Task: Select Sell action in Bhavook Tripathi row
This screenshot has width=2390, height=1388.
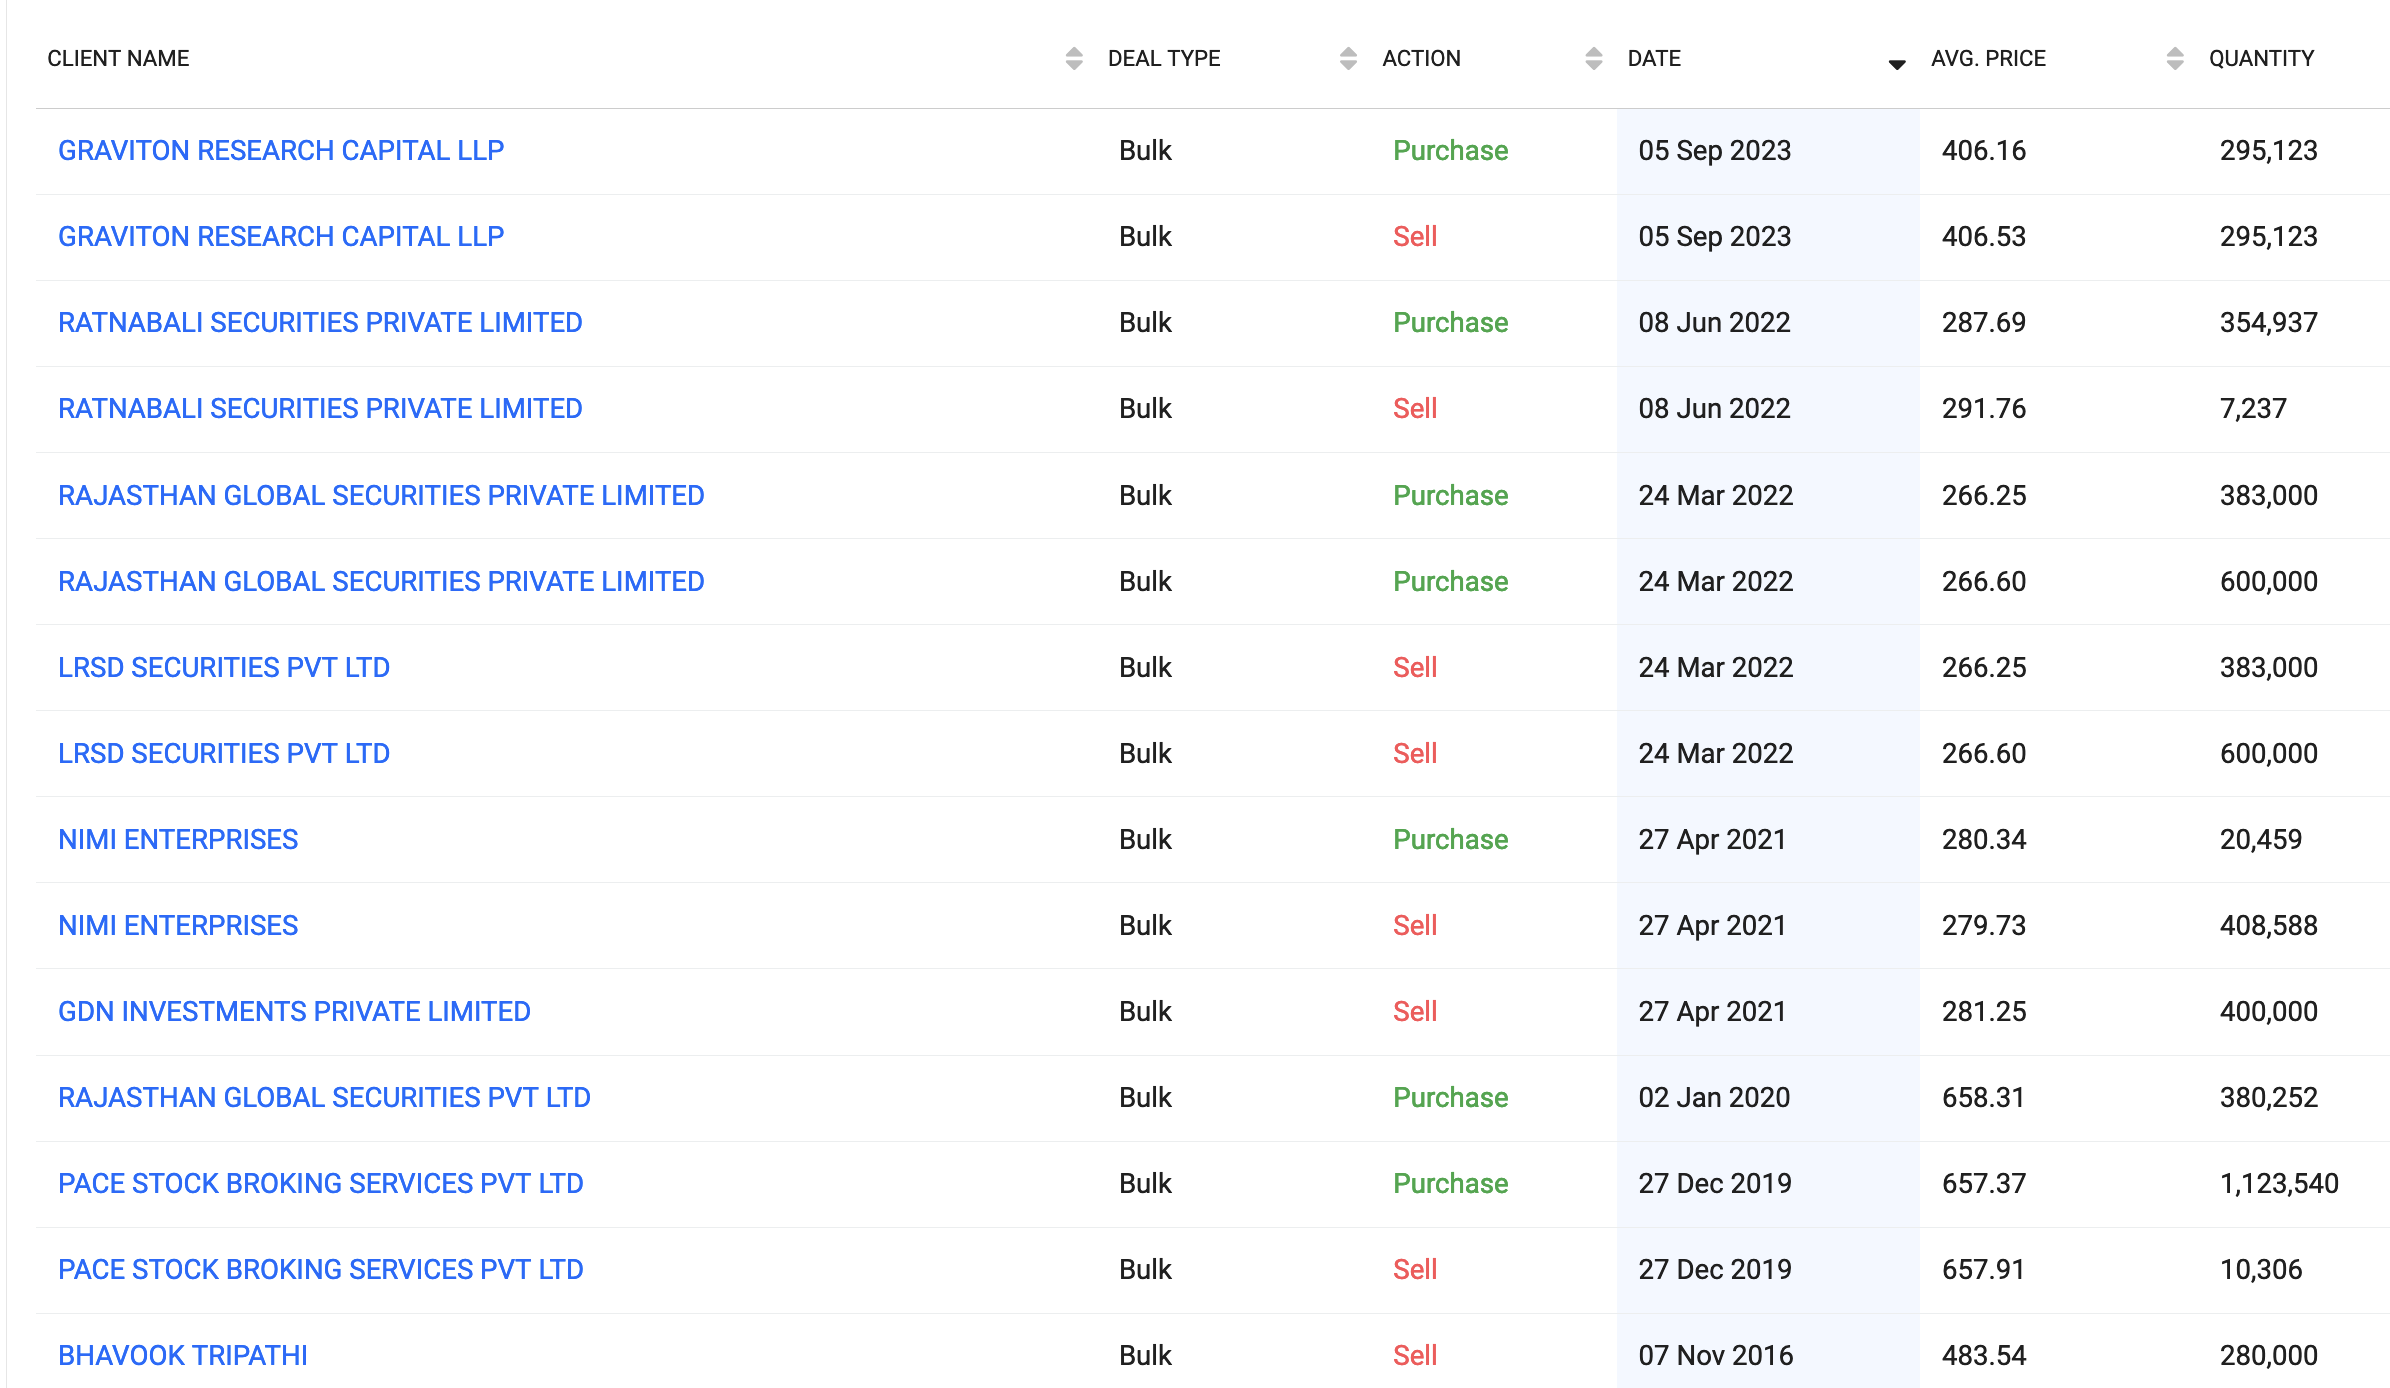Action: [x=1415, y=1356]
